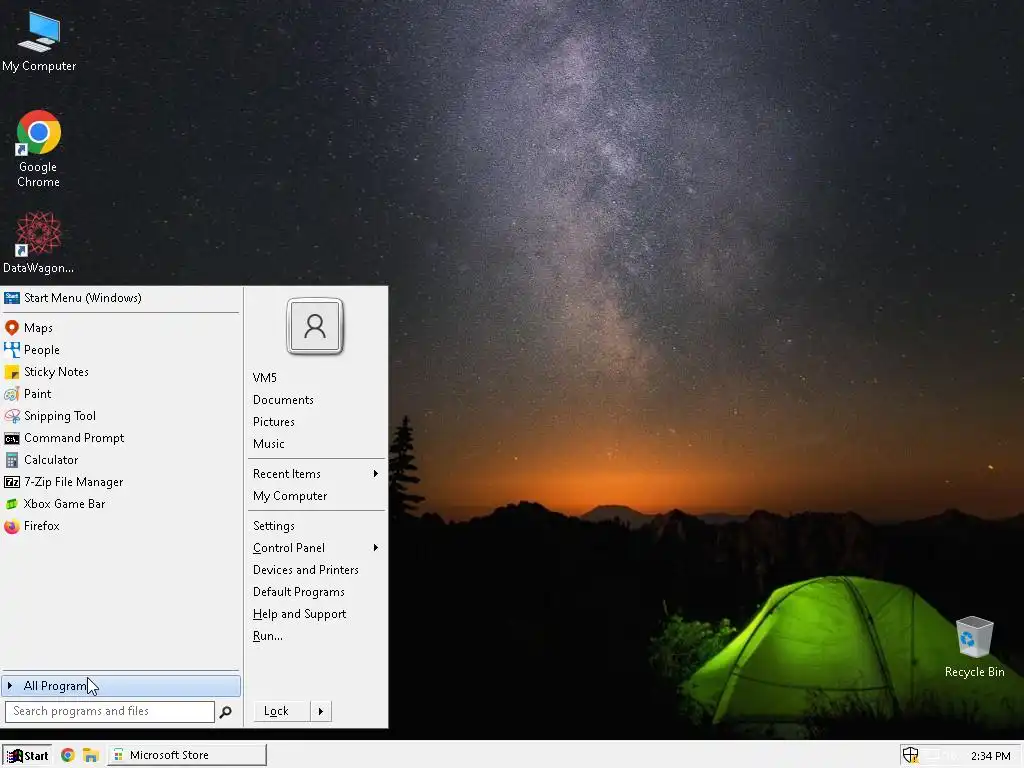Open Help and Support
Viewport: 1024px width, 768px height.
pos(299,614)
